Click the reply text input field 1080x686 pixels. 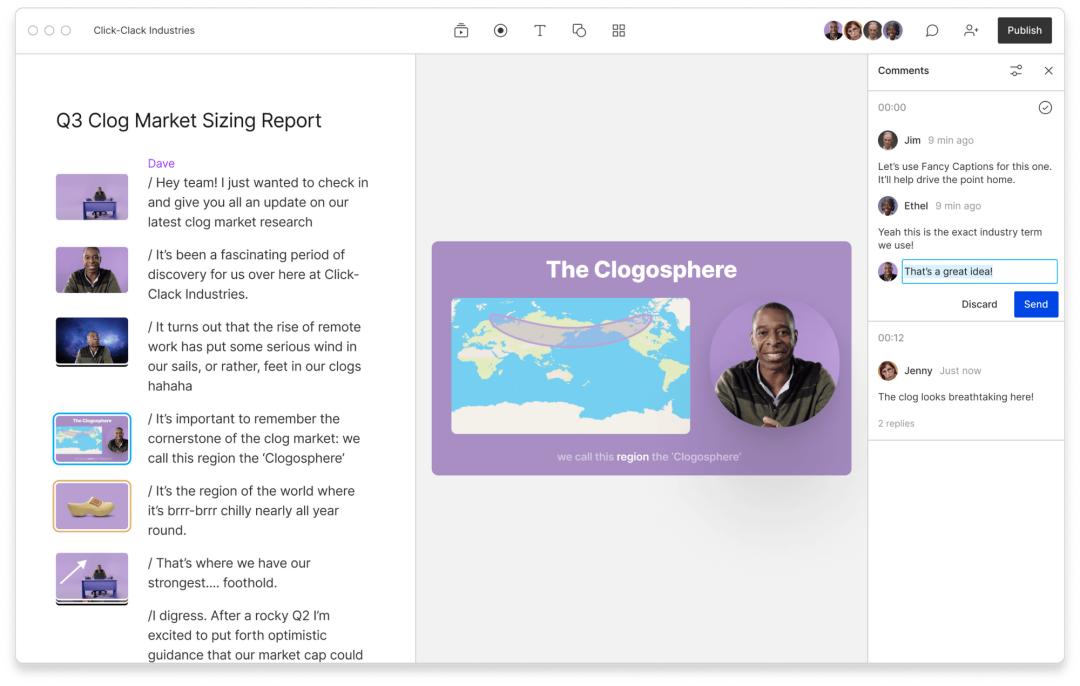(x=978, y=272)
